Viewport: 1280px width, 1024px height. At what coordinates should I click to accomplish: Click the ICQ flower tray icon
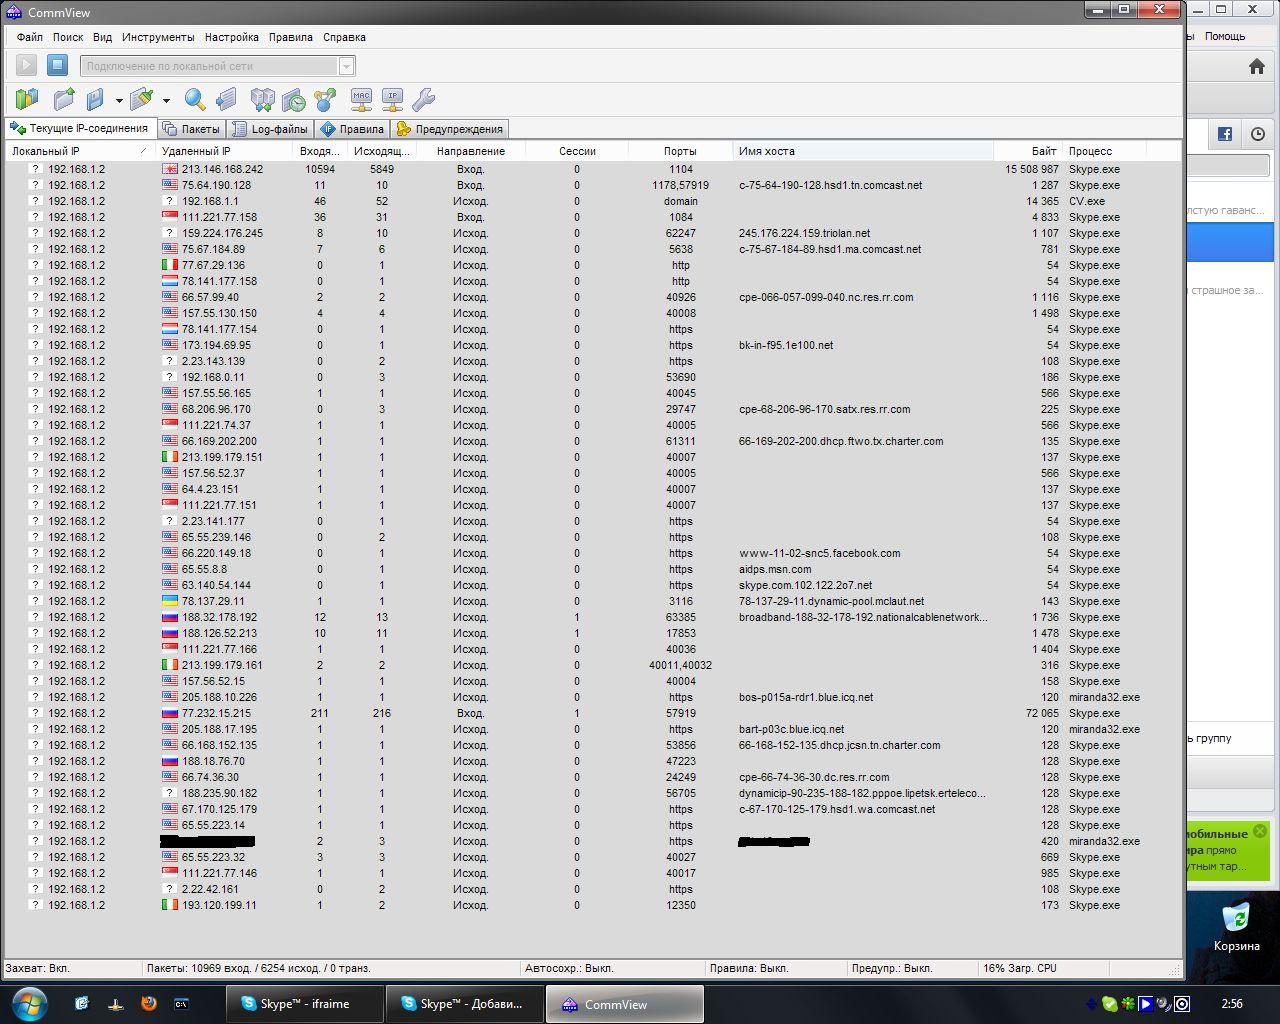click(1128, 1004)
